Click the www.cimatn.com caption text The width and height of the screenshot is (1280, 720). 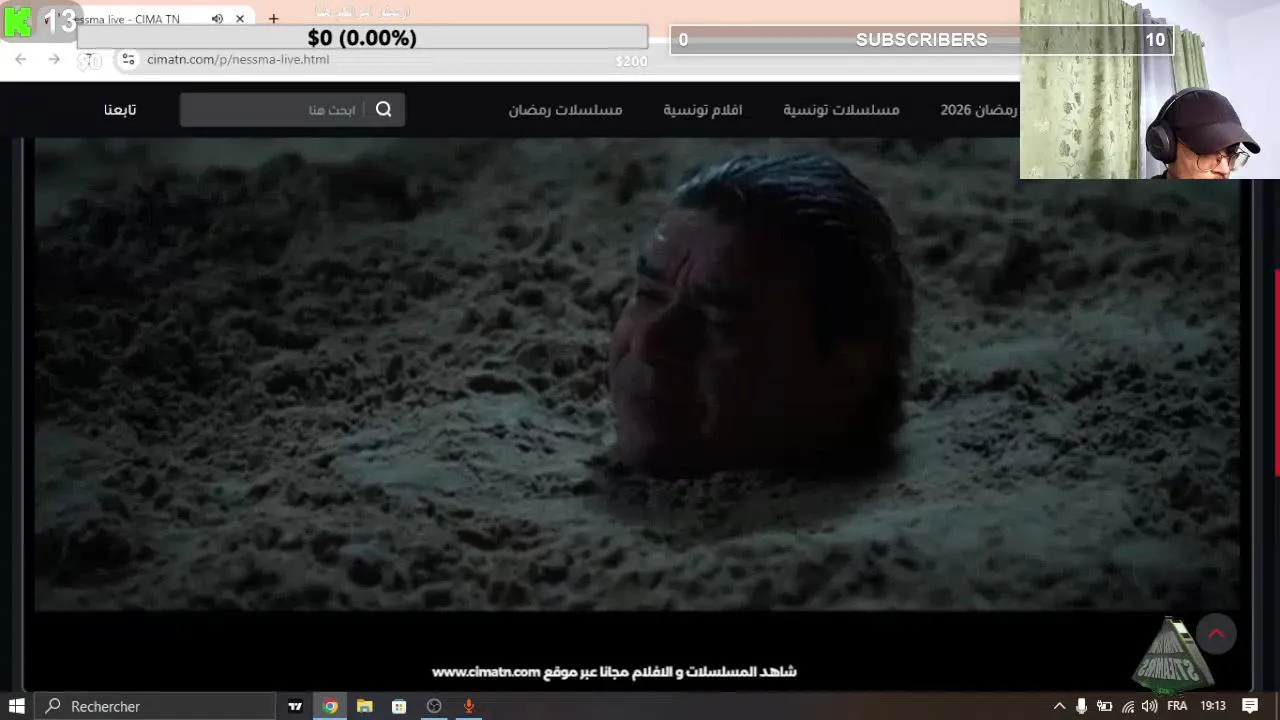[486, 672]
